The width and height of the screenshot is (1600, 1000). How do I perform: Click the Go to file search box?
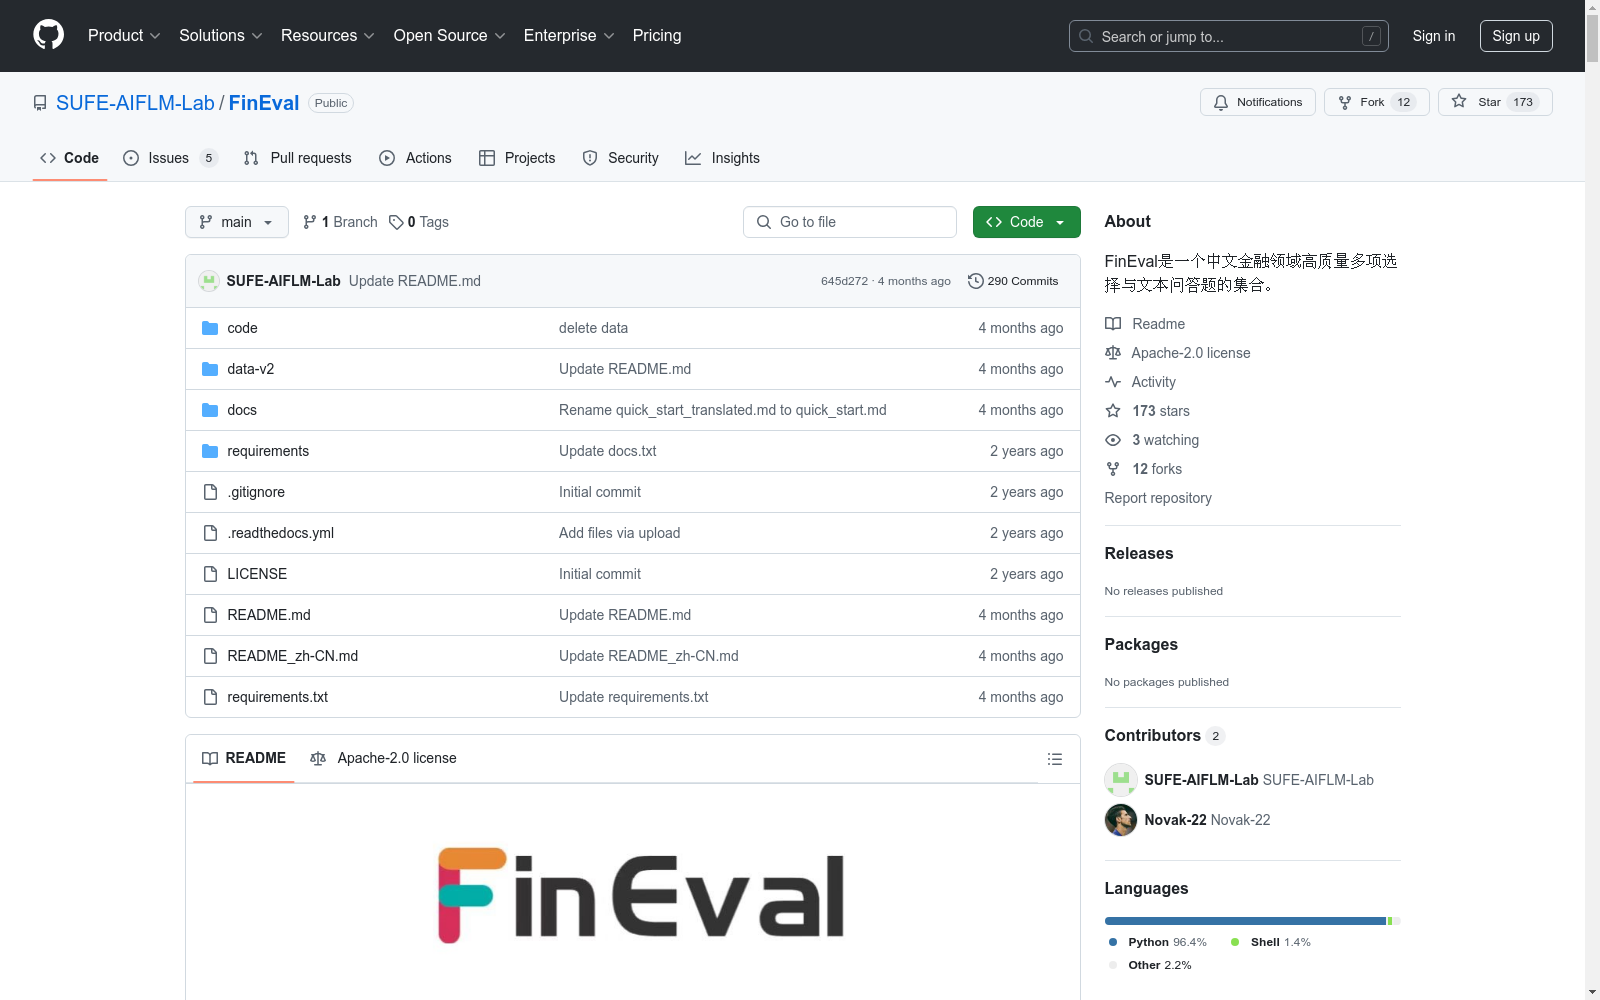pyautogui.click(x=850, y=222)
